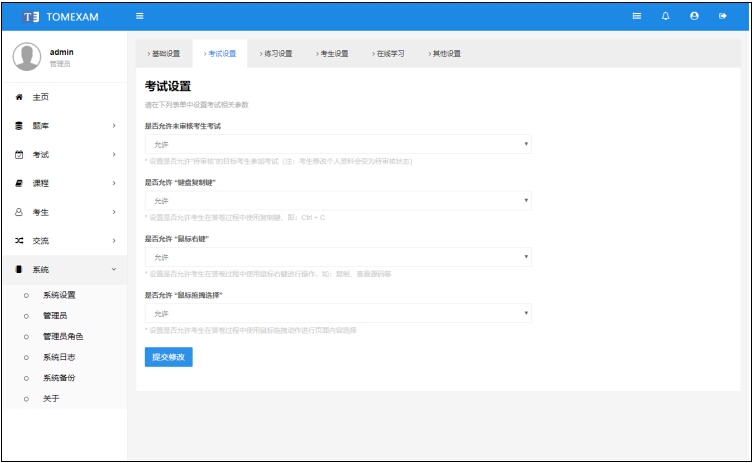Expand 题库 chevron in sidebar

(114, 125)
